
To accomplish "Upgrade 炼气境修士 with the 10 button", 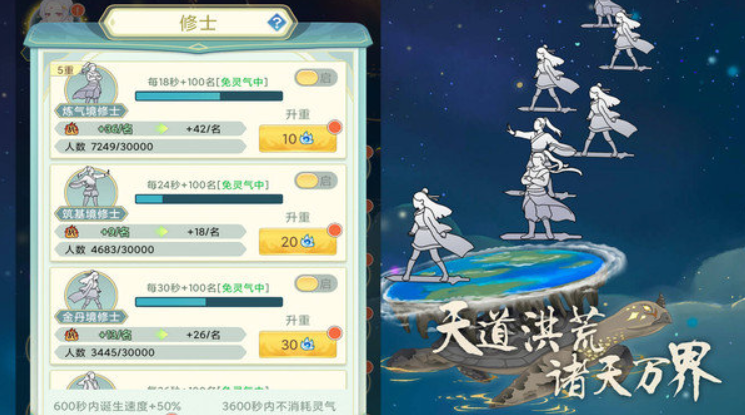I will pyautogui.click(x=298, y=139).
